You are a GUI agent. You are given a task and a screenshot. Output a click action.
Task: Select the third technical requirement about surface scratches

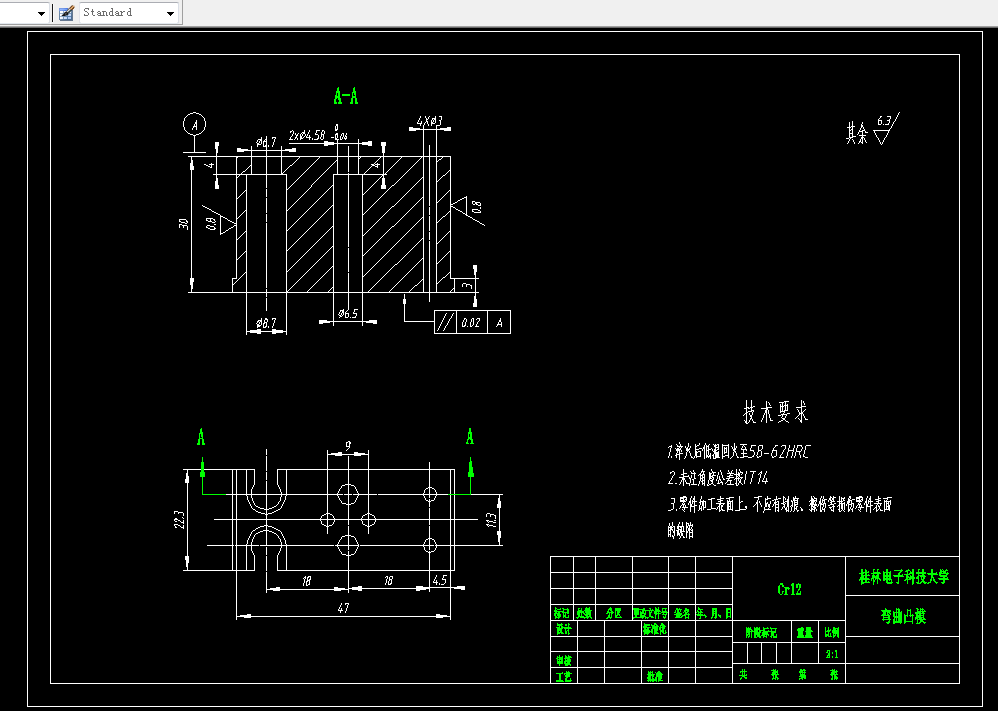coord(779,517)
